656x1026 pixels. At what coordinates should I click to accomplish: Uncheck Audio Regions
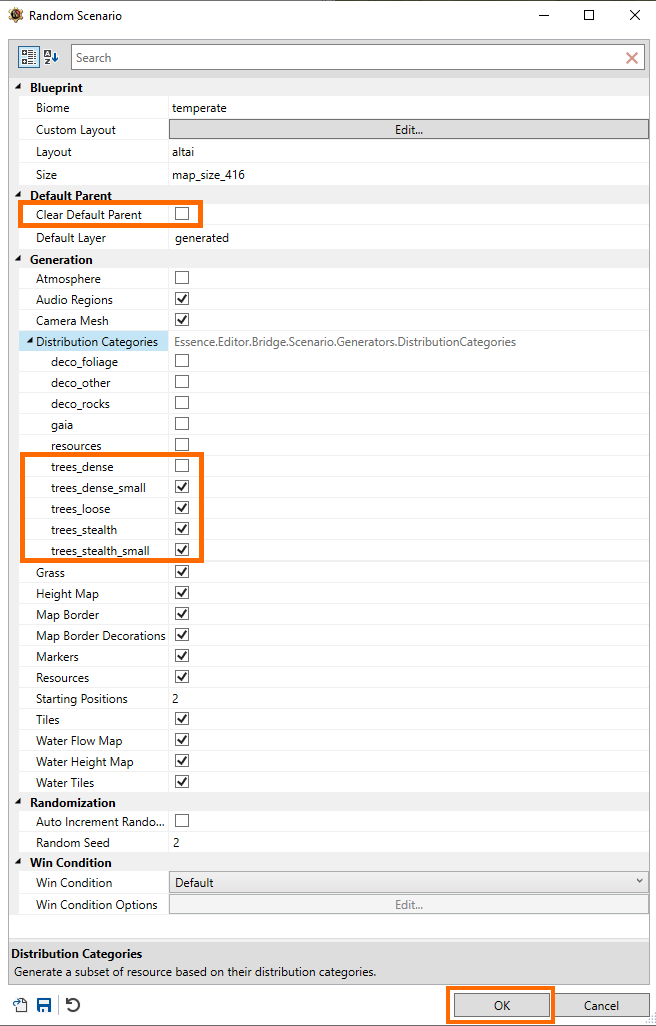(x=182, y=298)
